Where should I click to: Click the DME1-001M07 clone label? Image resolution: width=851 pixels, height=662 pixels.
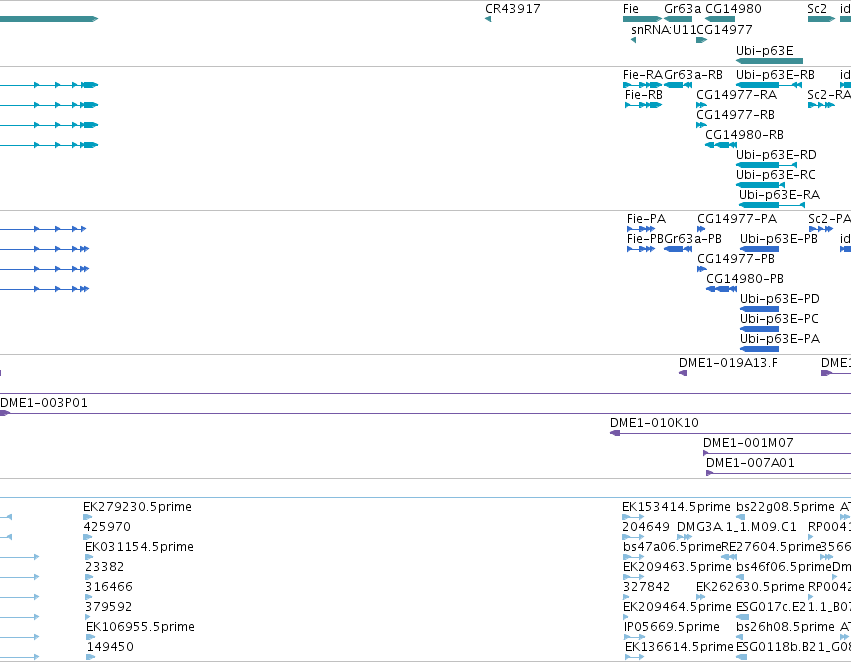(748, 443)
